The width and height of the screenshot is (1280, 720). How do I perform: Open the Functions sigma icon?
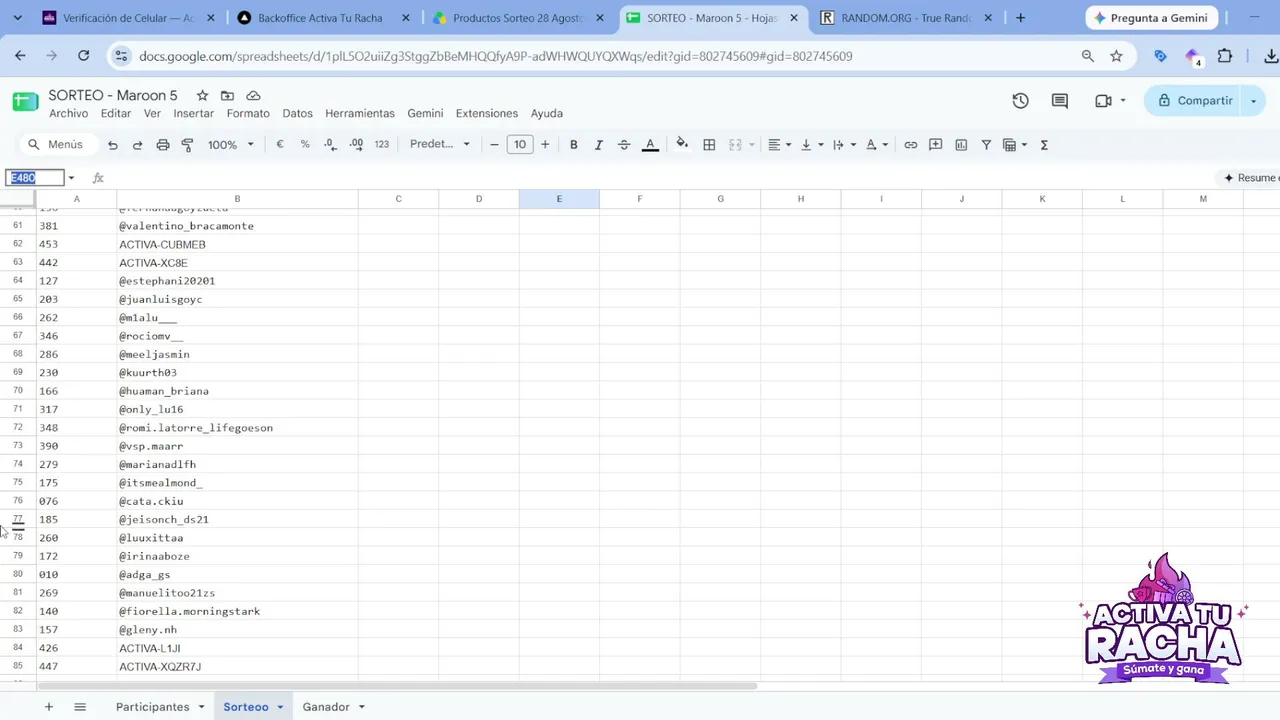click(x=1044, y=145)
